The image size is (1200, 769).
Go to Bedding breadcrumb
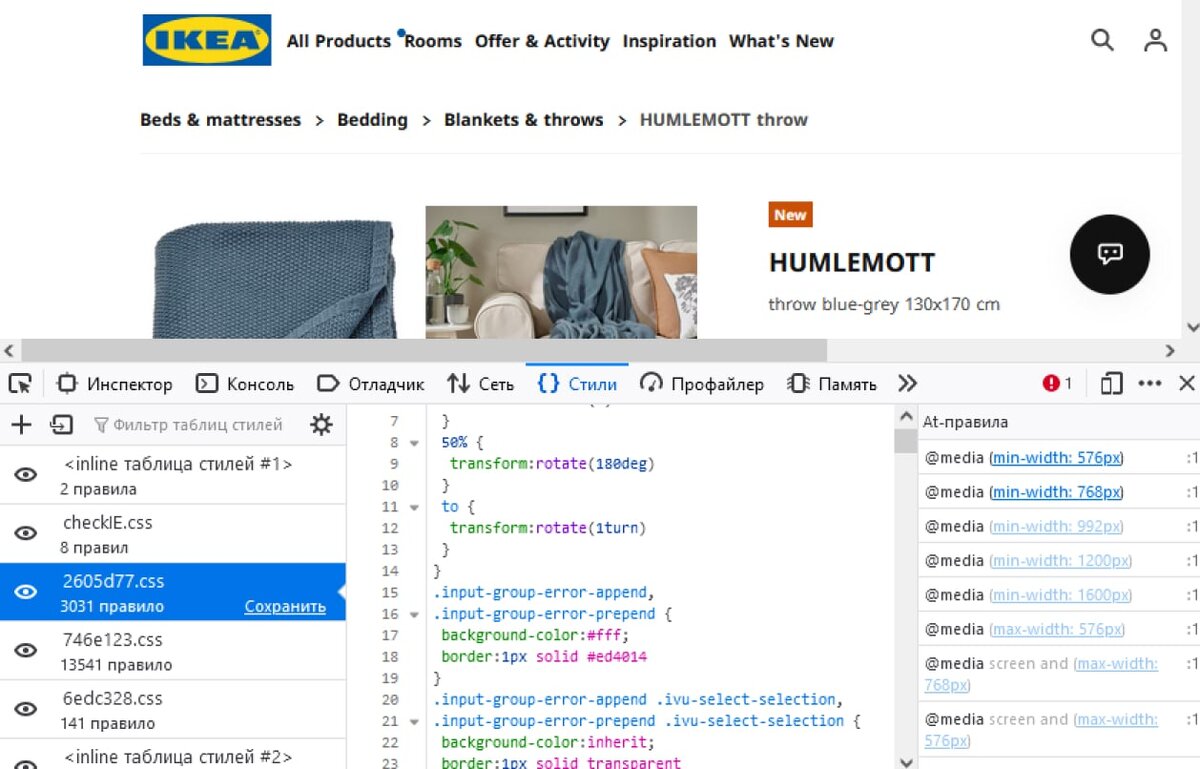(372, 120)
